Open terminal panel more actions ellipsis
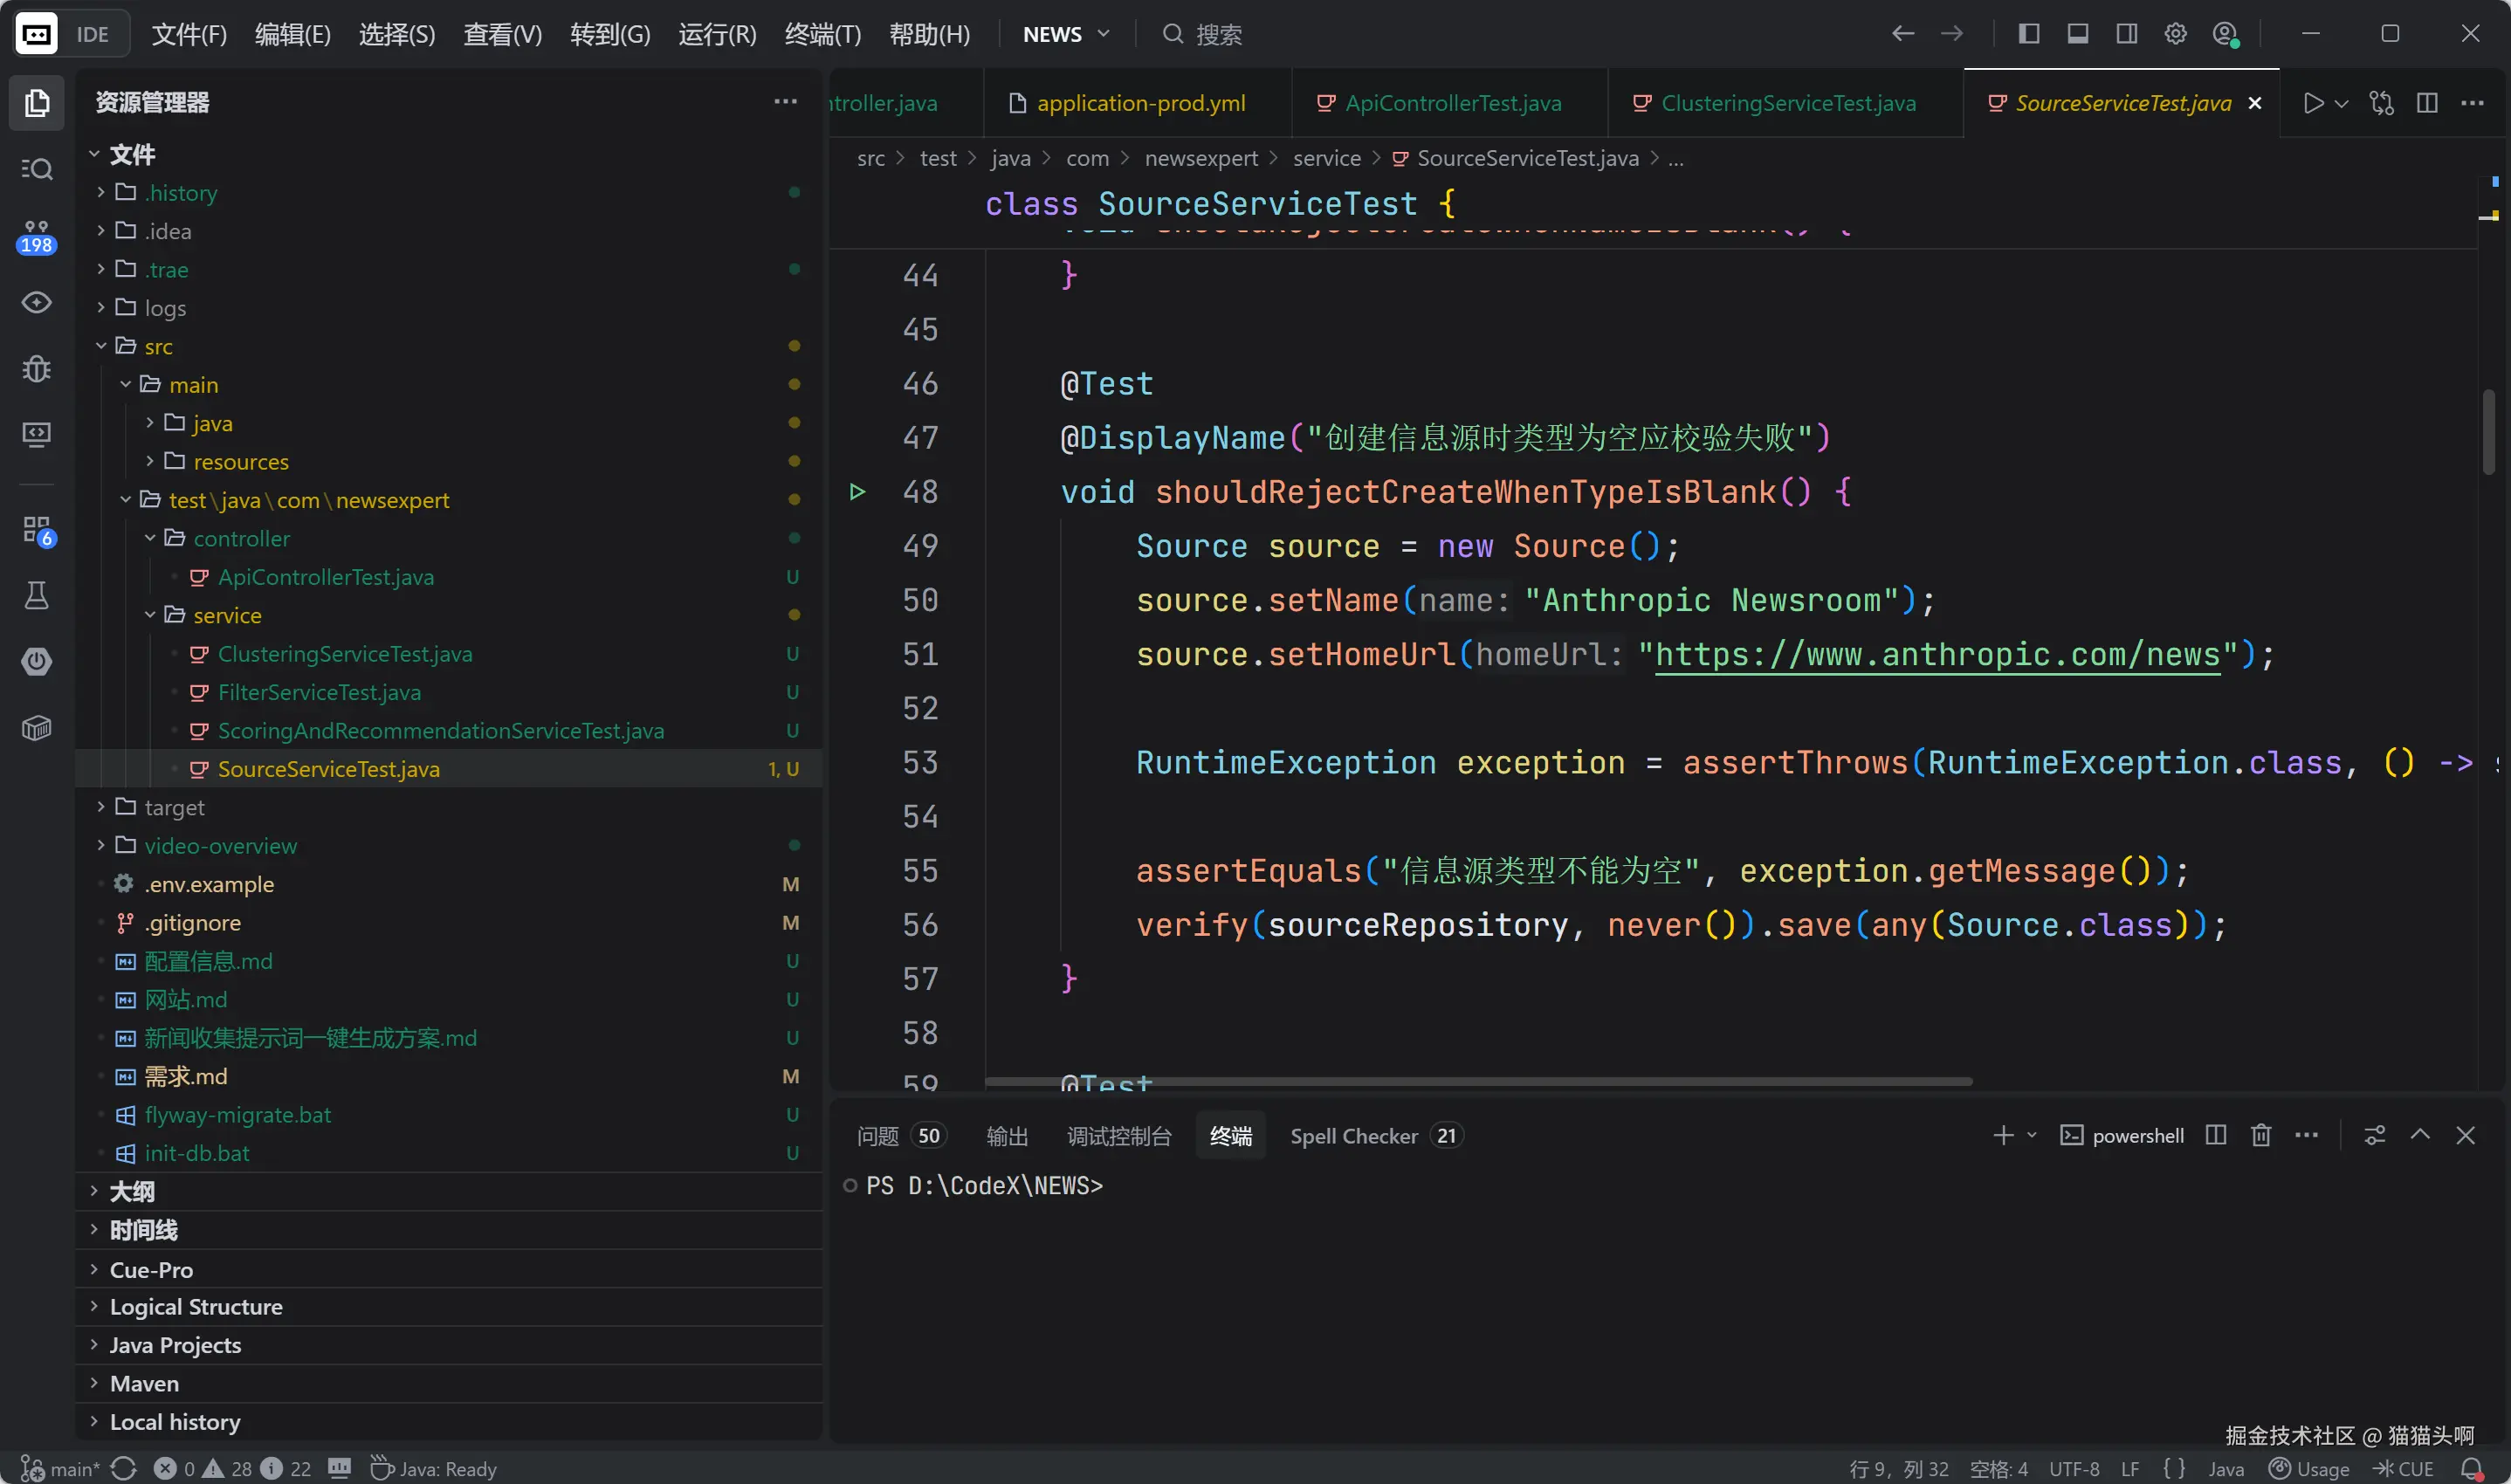Image resolution: width=2511 pixels, height=1484 pixels. [2307, 1135]
